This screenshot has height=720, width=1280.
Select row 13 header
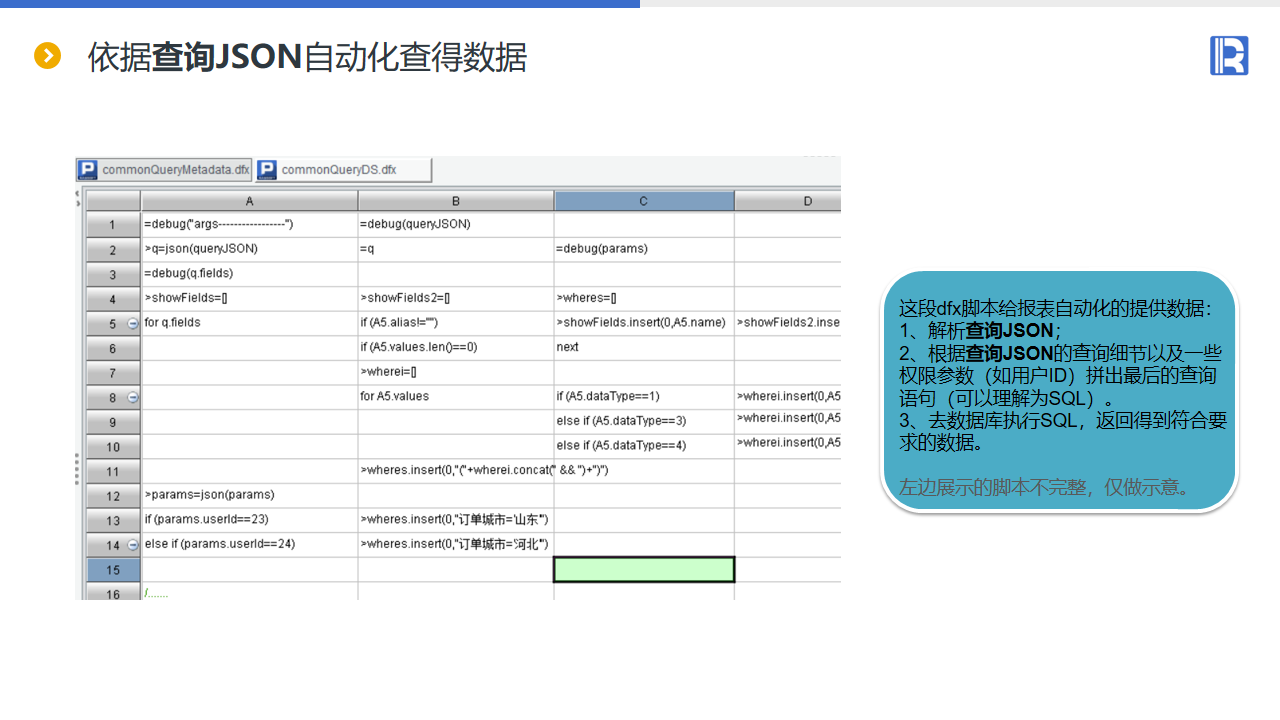pyautogui.click(x=113, y=520)
